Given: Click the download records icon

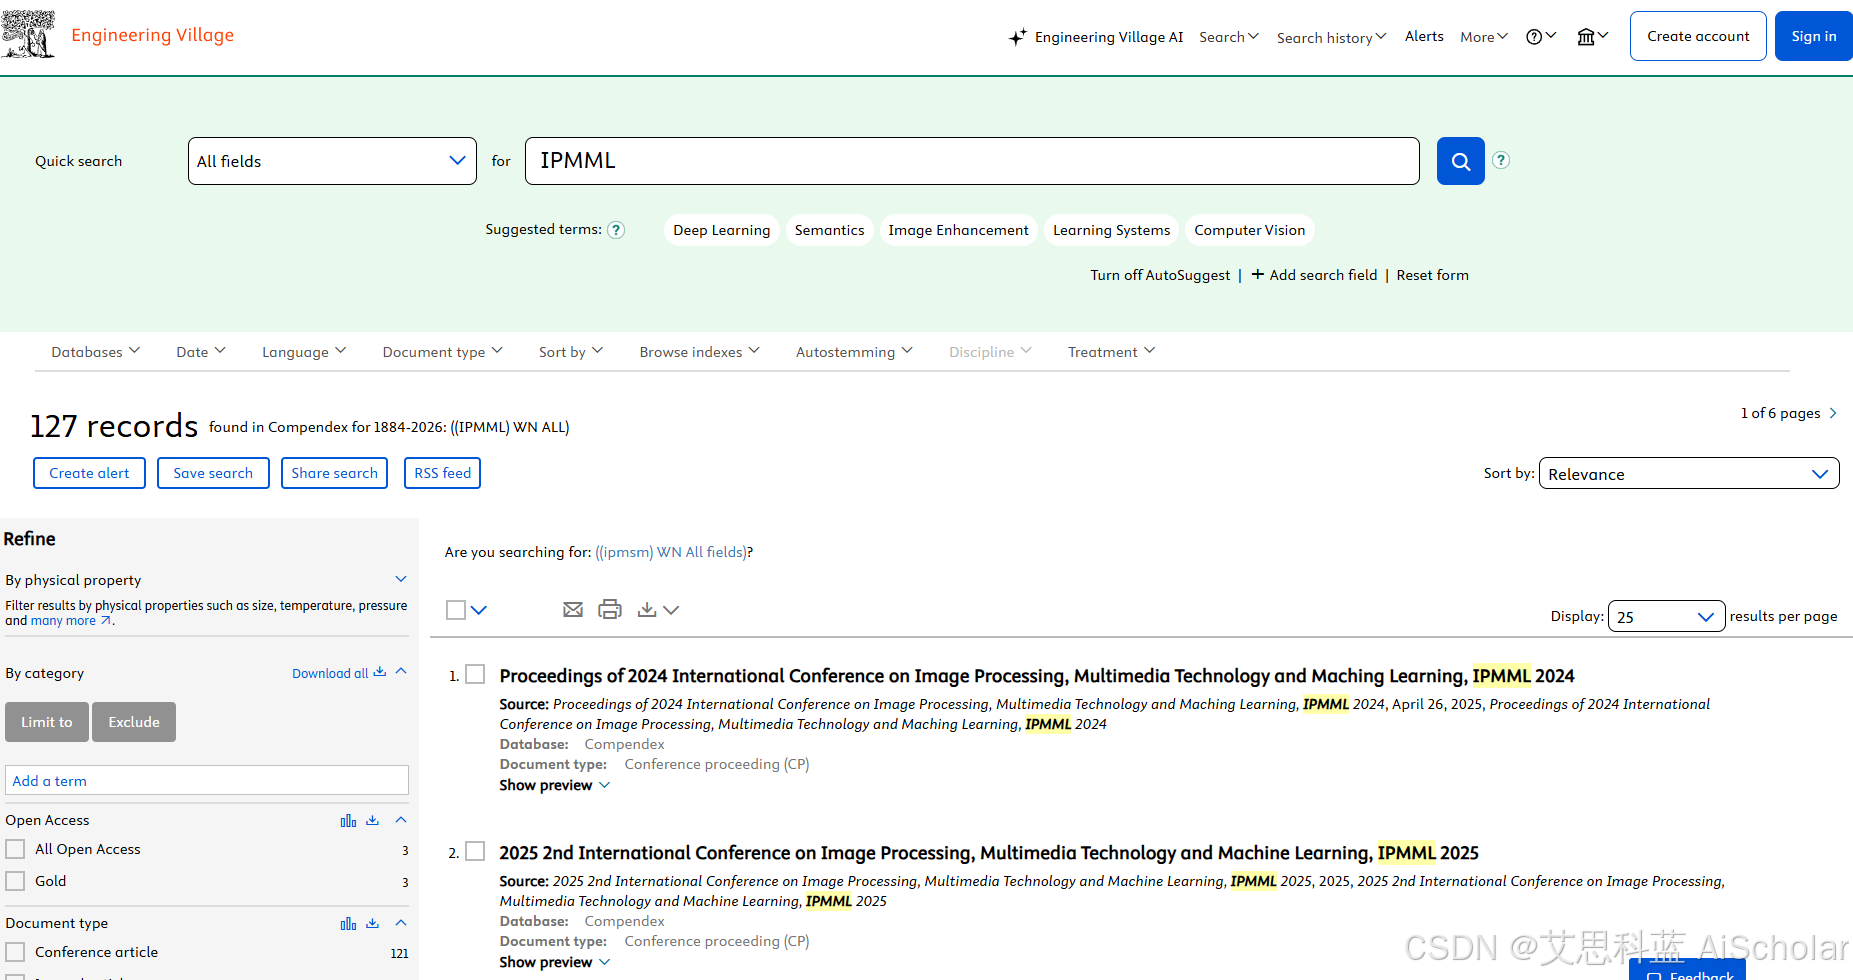Looking at the screenshot, I should pos(647,609).
